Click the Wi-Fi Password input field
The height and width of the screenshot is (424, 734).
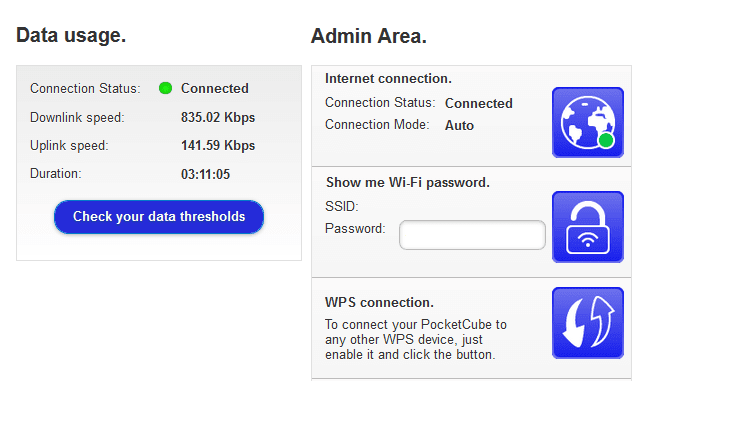(472, 235)
